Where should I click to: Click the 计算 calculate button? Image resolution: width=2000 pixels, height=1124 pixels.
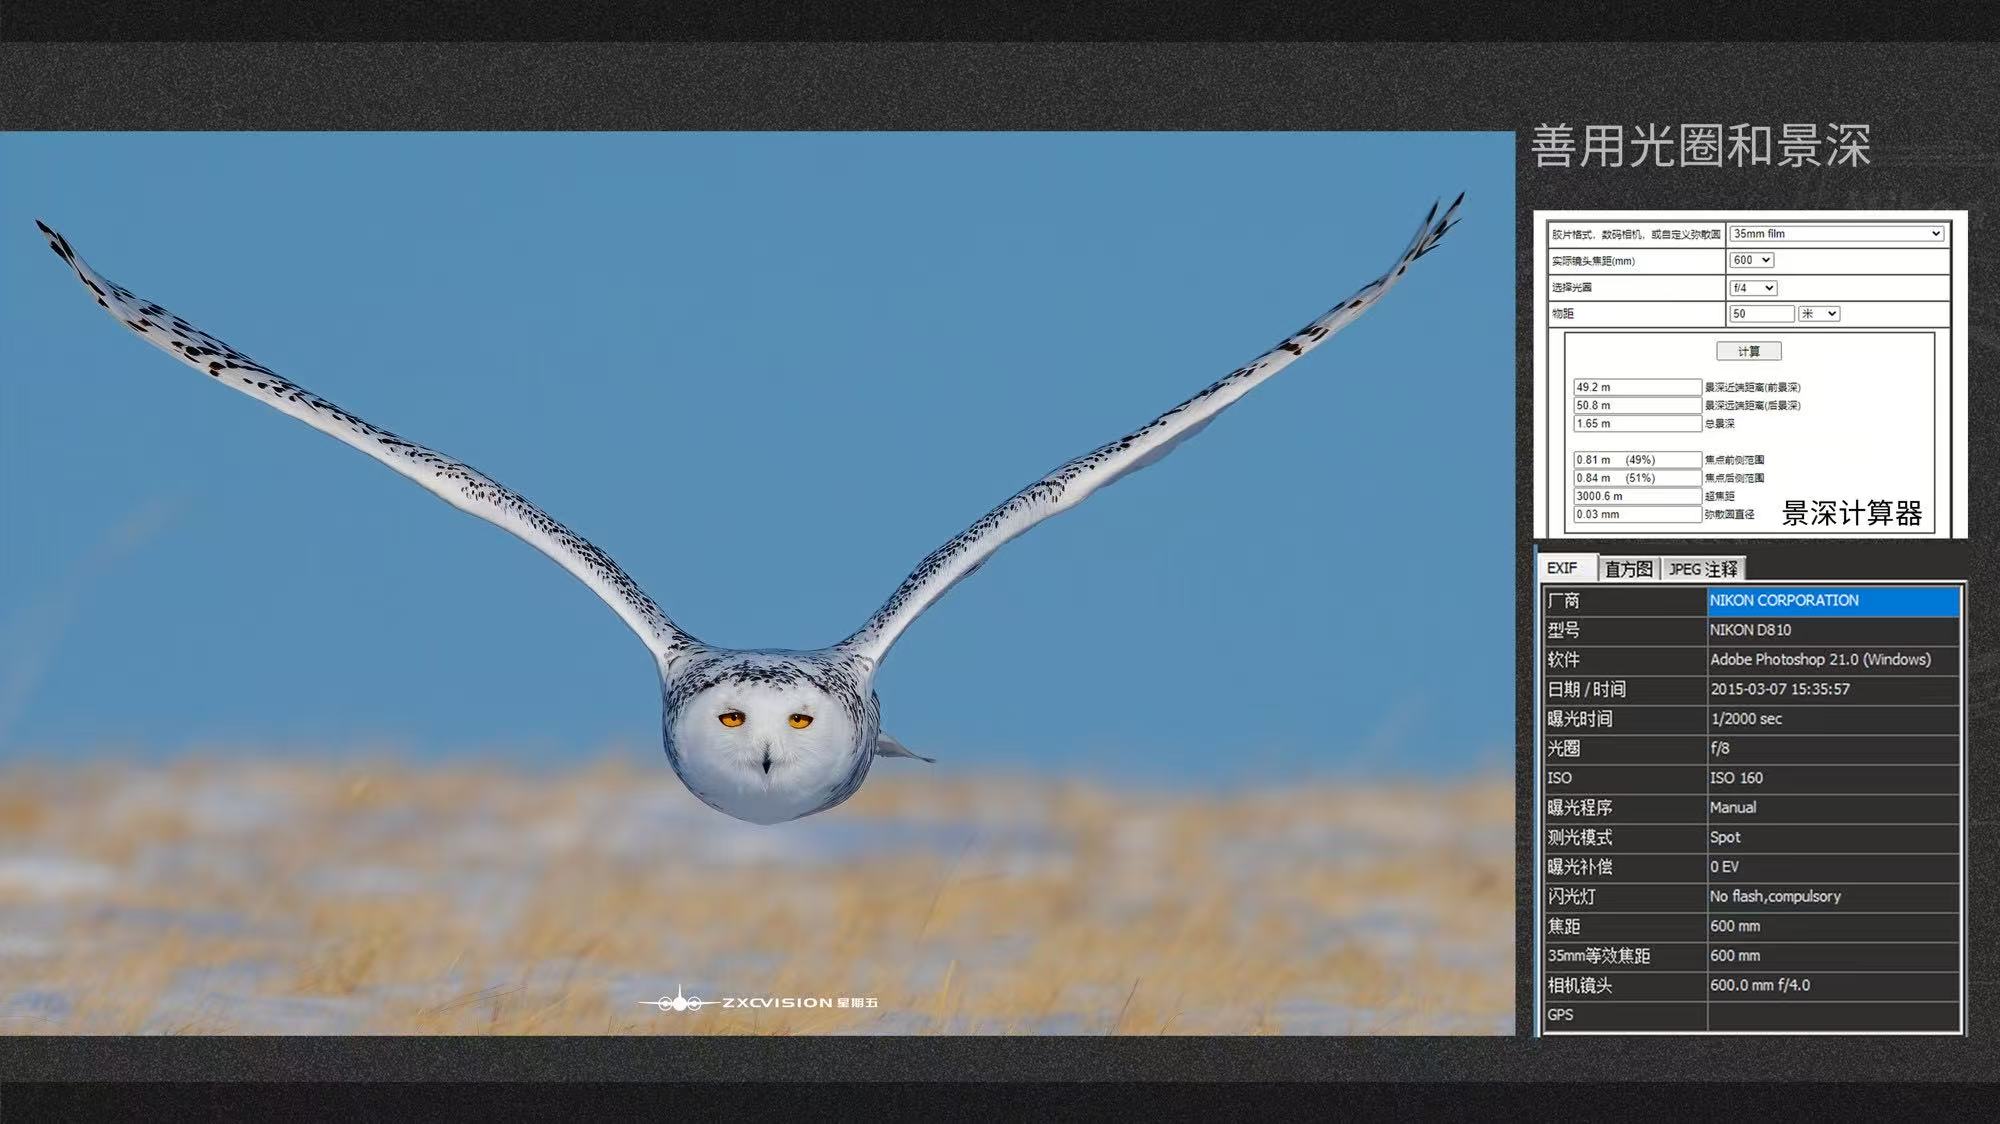[x=1748, y=351]
